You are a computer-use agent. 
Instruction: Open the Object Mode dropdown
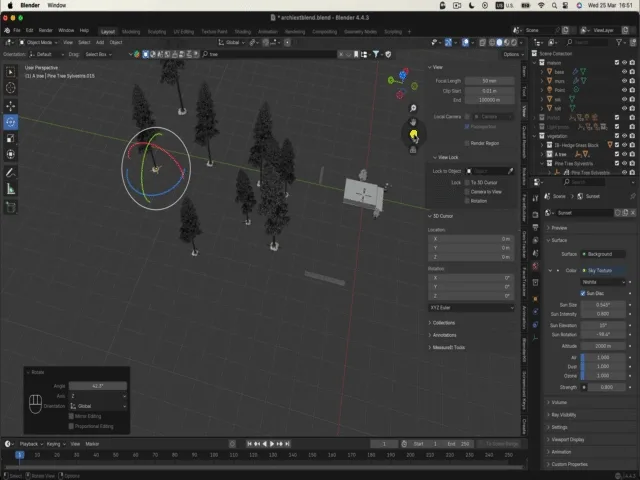click(x=38, y=42)
